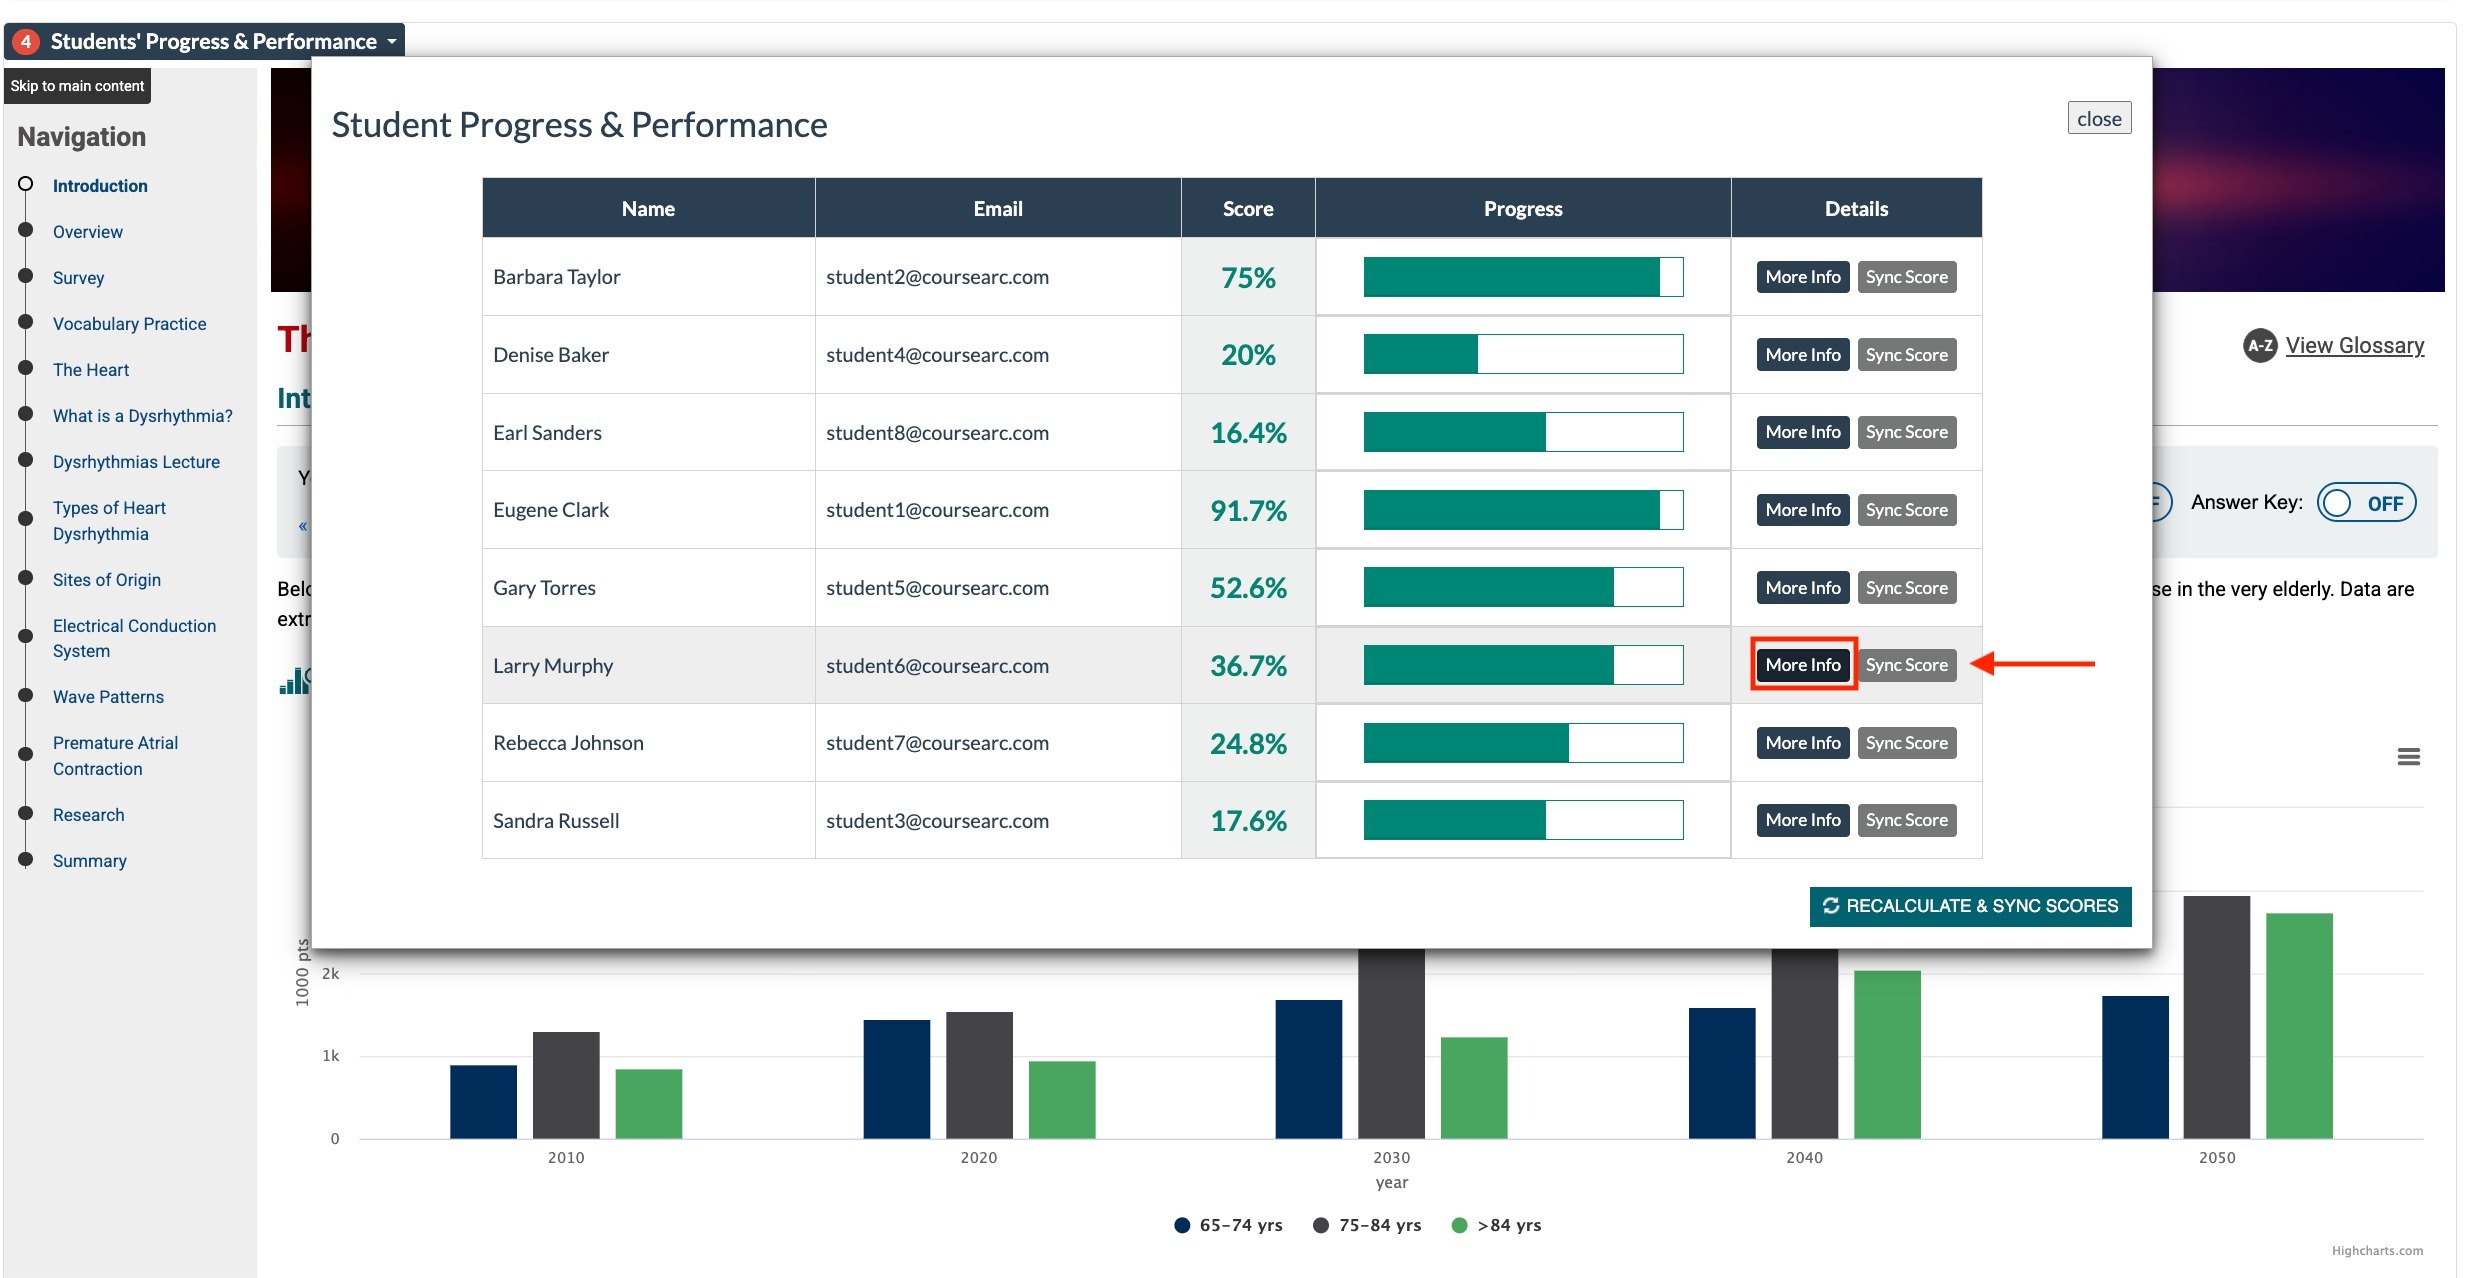Open Dysrhythmias Lecture navigation link
The height and width of the screenshot is (1278, 2472).
click(x=136, y=462)
